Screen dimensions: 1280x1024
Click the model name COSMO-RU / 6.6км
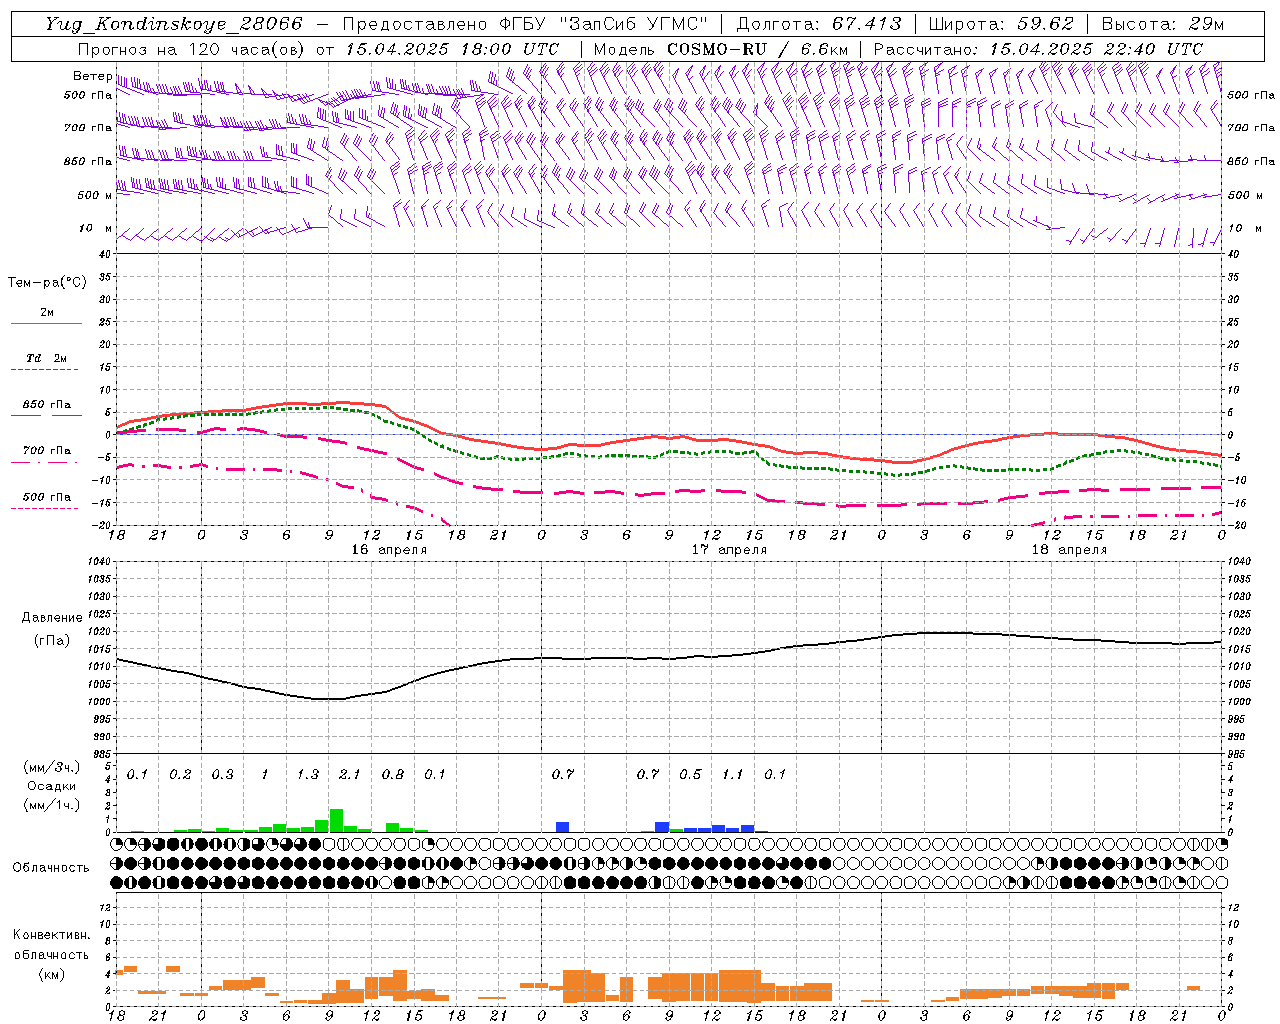[x=757, y=49]
